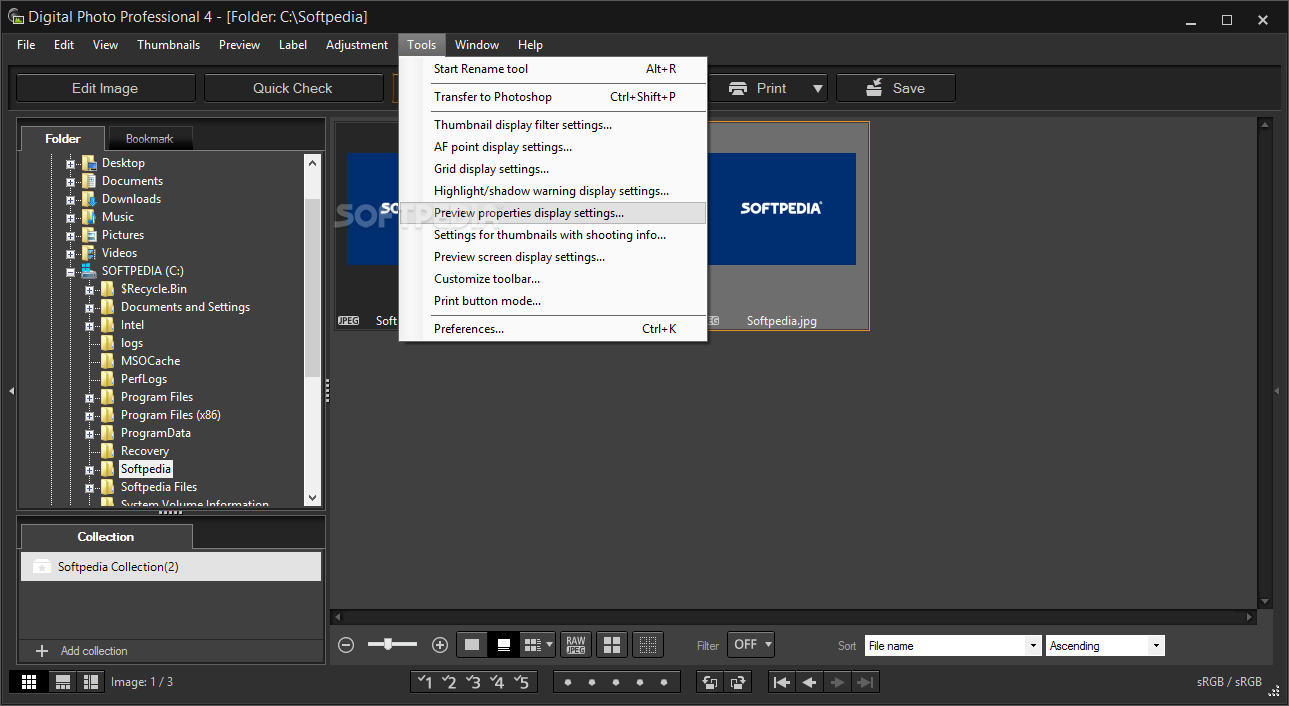Collapse the left panel with edge arrow
1289x706 pixels.
click(x=11, y=391)
